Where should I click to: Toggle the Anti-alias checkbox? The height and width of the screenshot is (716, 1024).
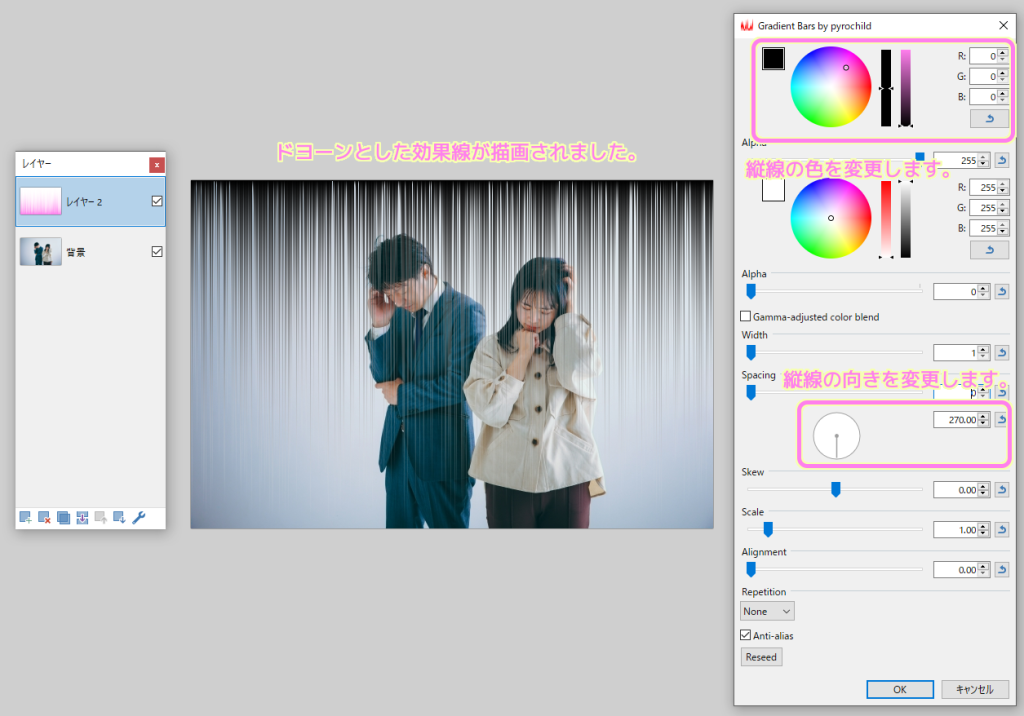coord(745,635)
